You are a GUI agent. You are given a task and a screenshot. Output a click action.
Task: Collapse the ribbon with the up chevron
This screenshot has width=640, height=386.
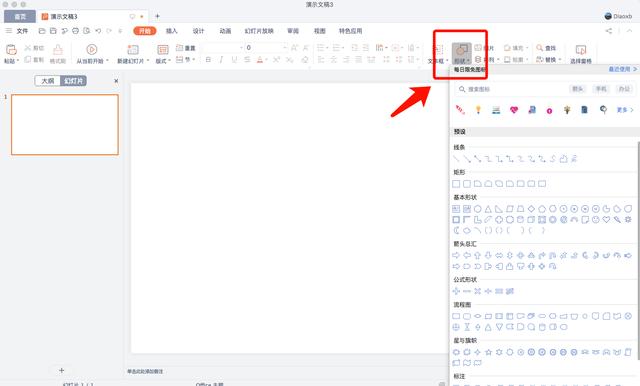pyautogui.click(x=630, y=31)
